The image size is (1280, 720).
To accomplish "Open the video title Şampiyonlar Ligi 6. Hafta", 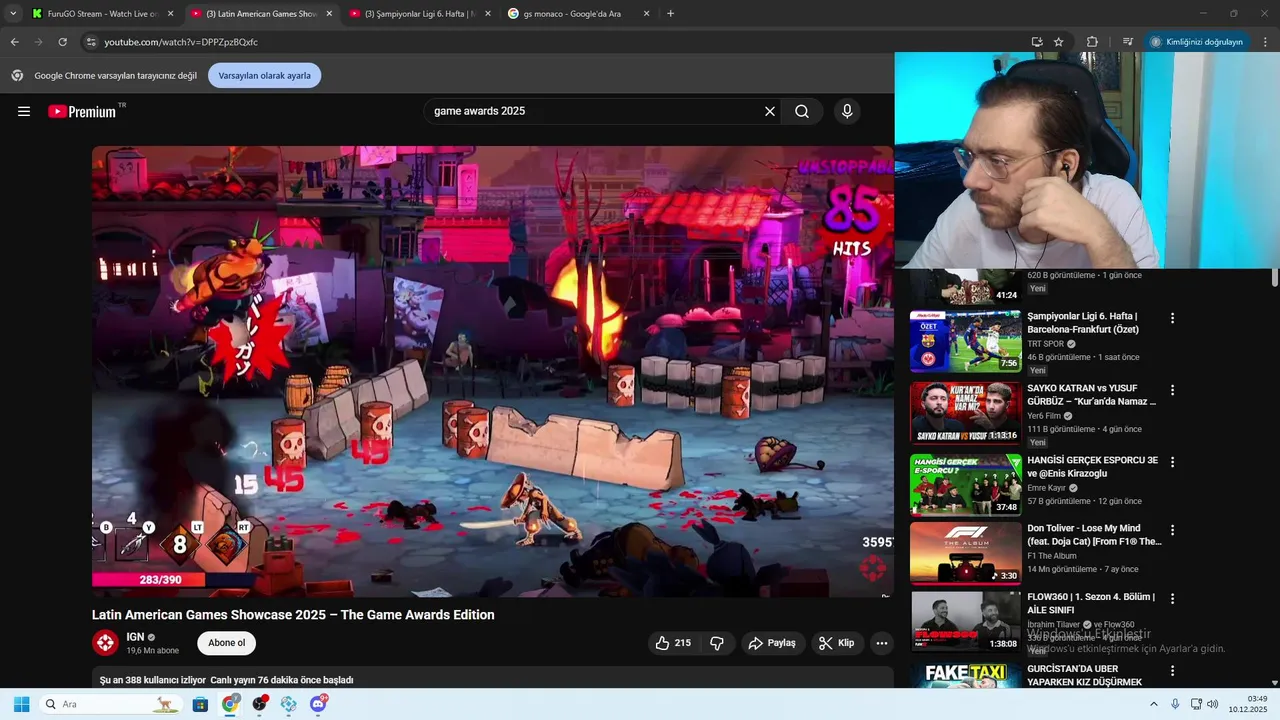I will click(x=1083, y=323).
